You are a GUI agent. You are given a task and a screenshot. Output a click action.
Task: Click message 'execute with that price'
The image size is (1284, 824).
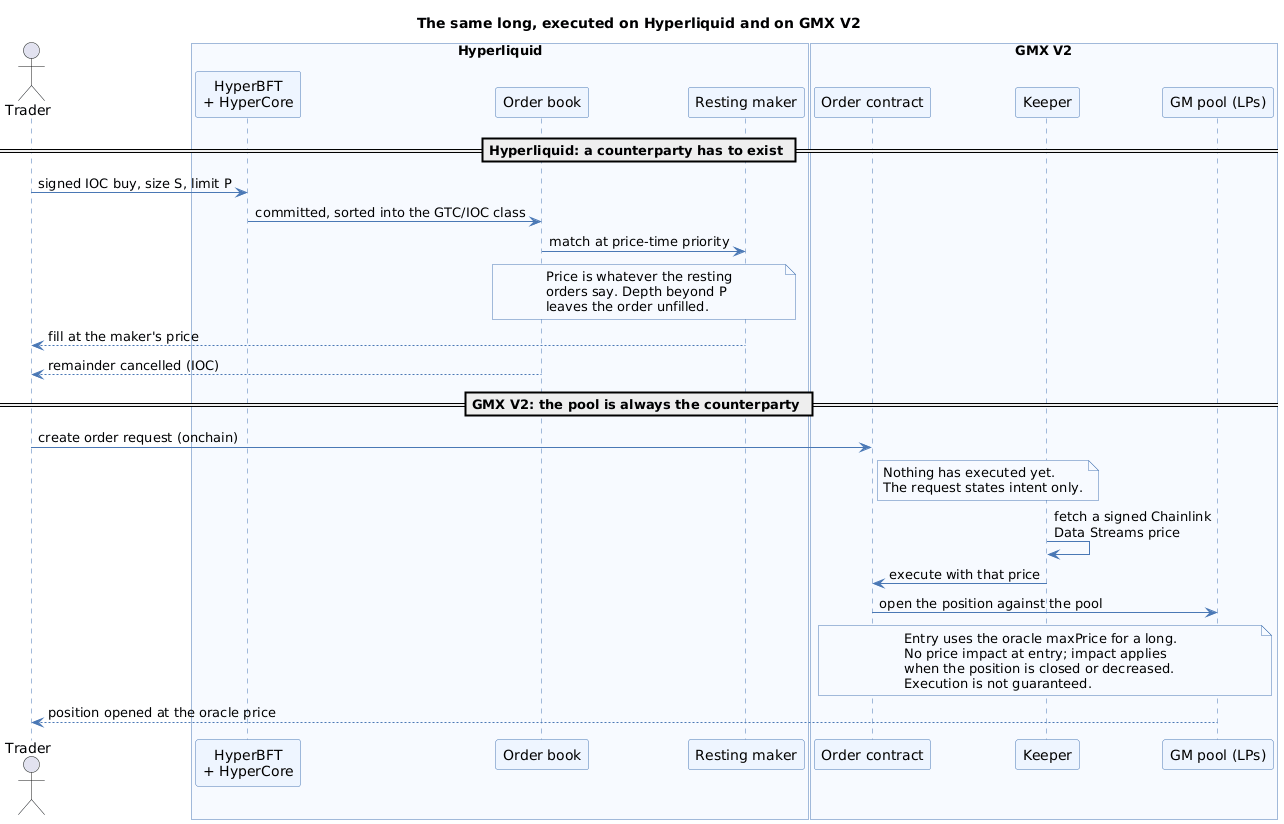pyautogui.click(x=964, y=575)
